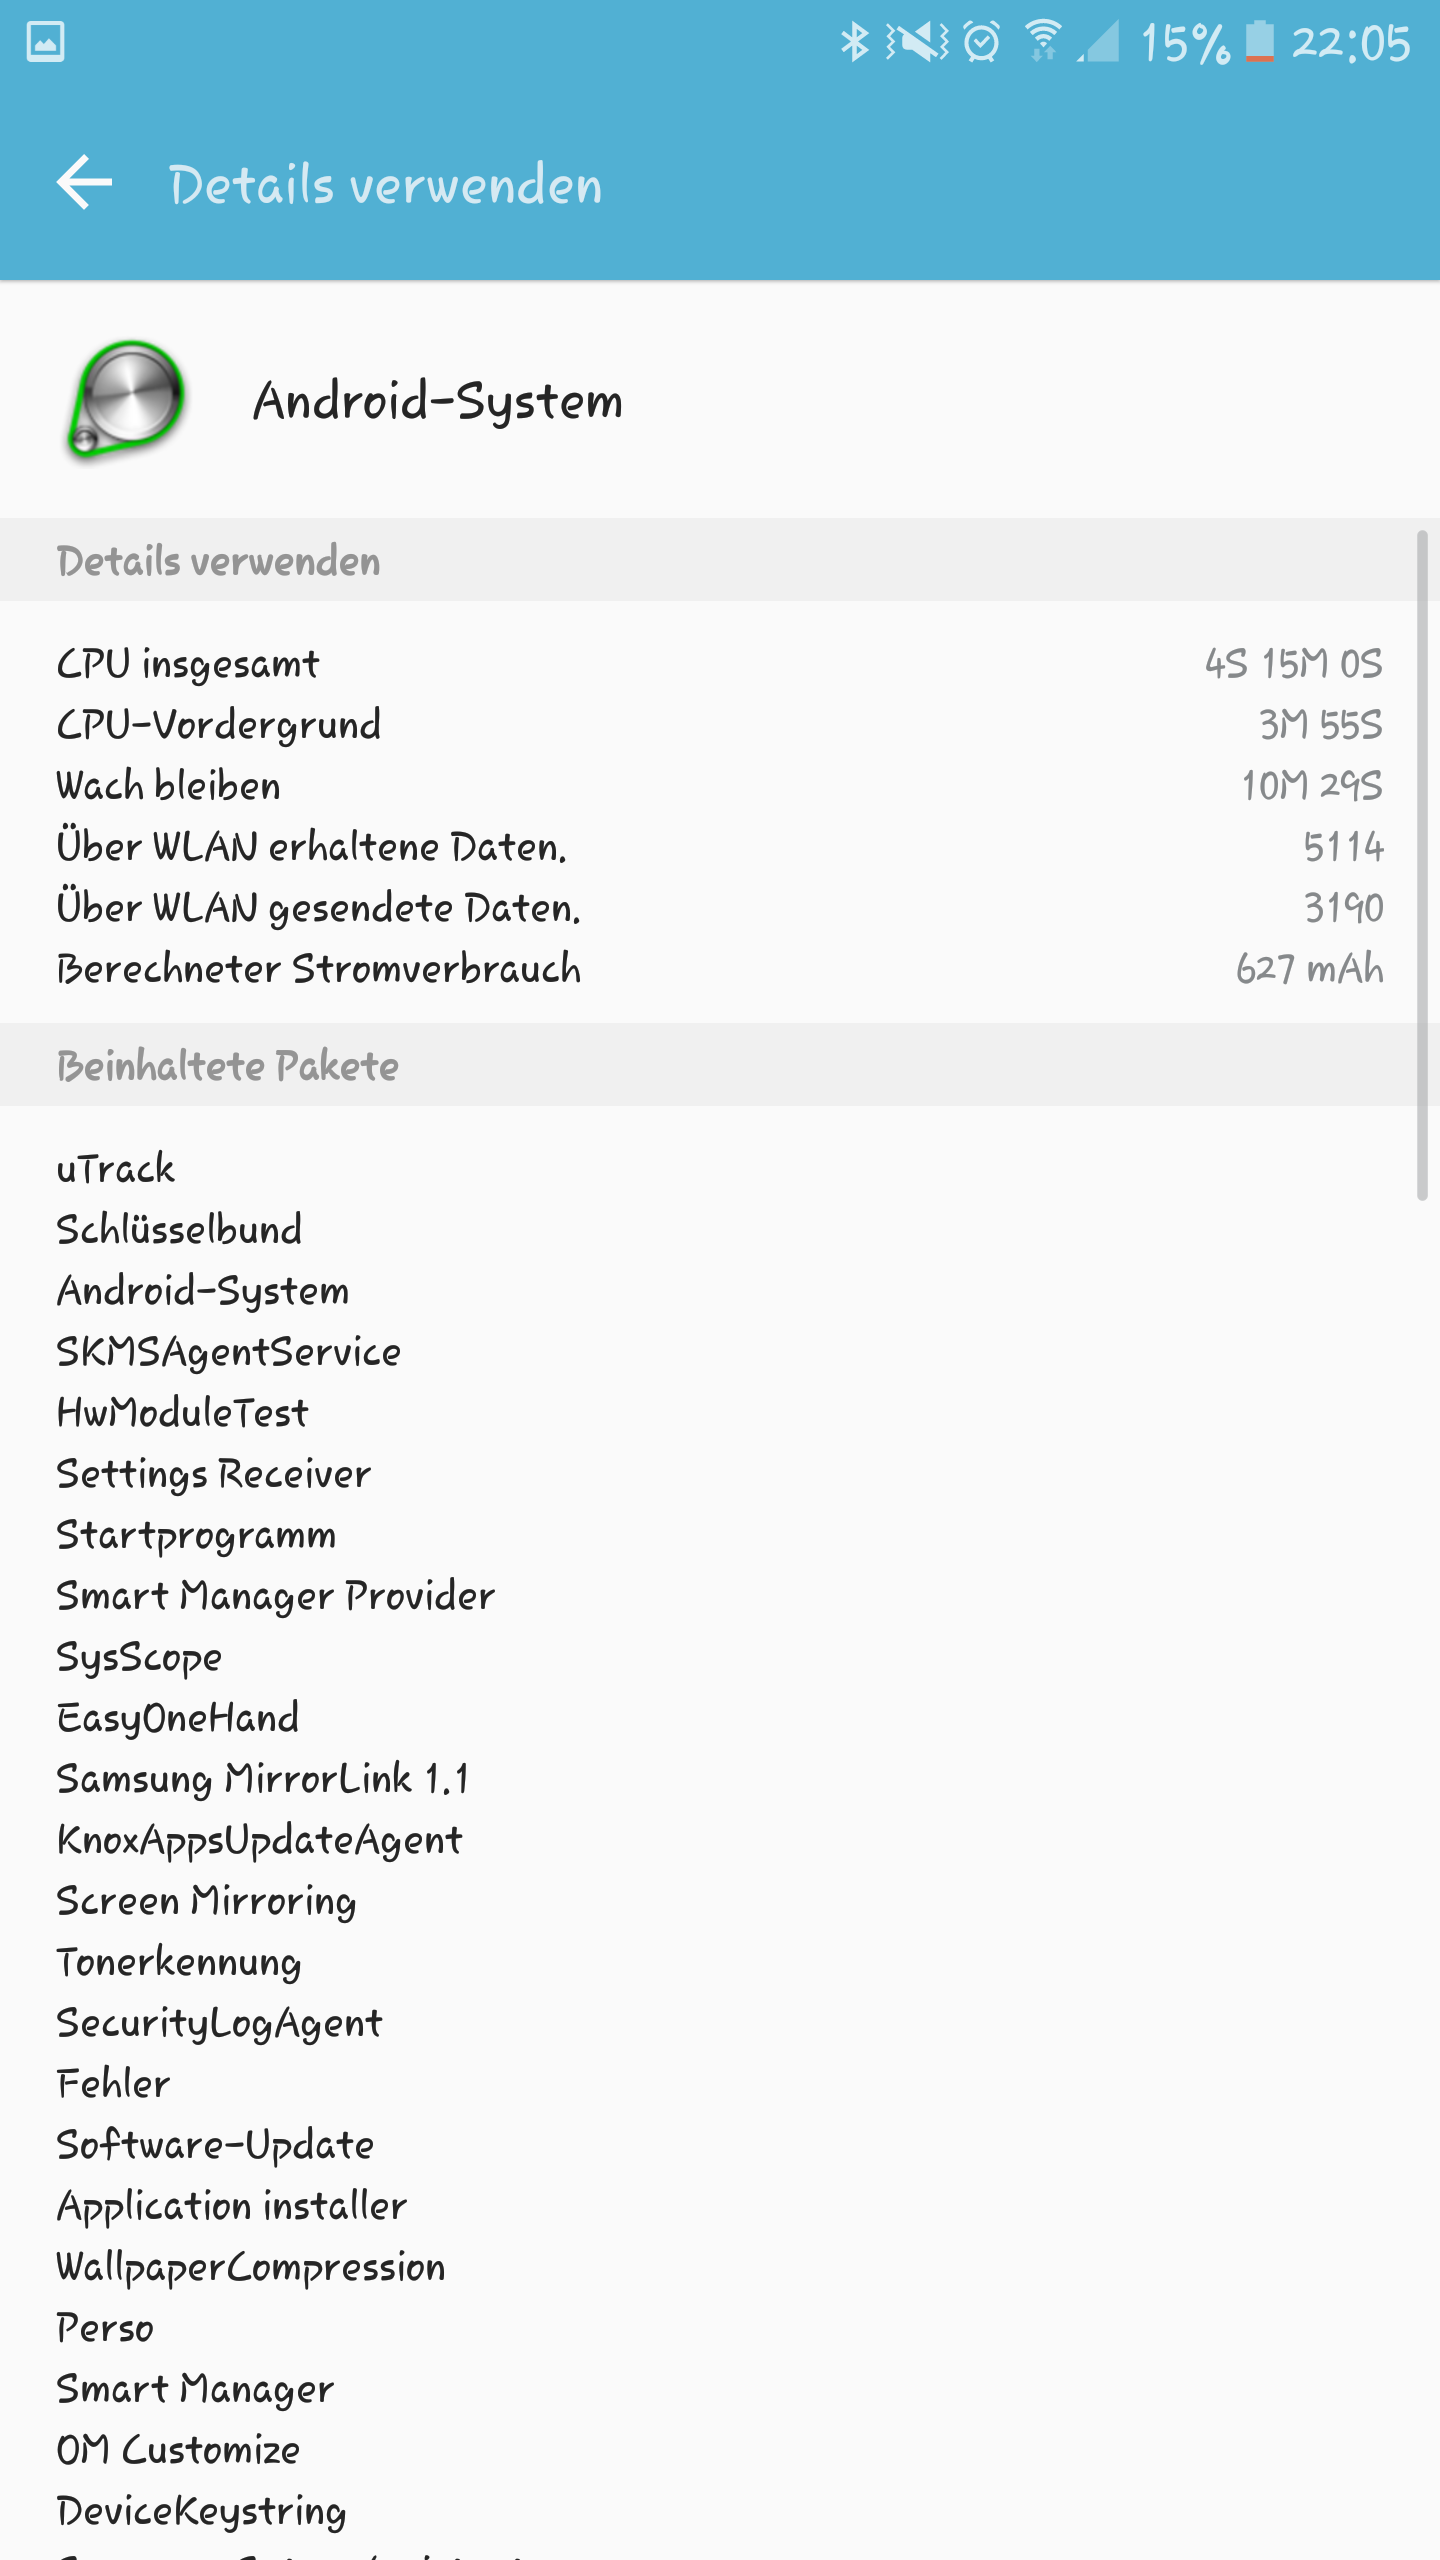
Task: Tap the 22:05 clock in status bar
Action: 1351,43
